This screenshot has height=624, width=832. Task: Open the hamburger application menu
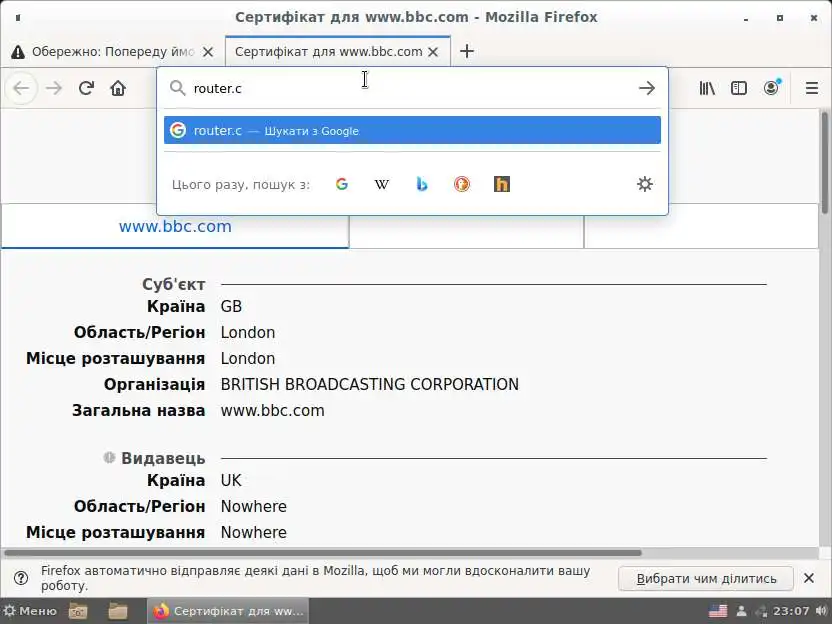click(x=812, y=88)
